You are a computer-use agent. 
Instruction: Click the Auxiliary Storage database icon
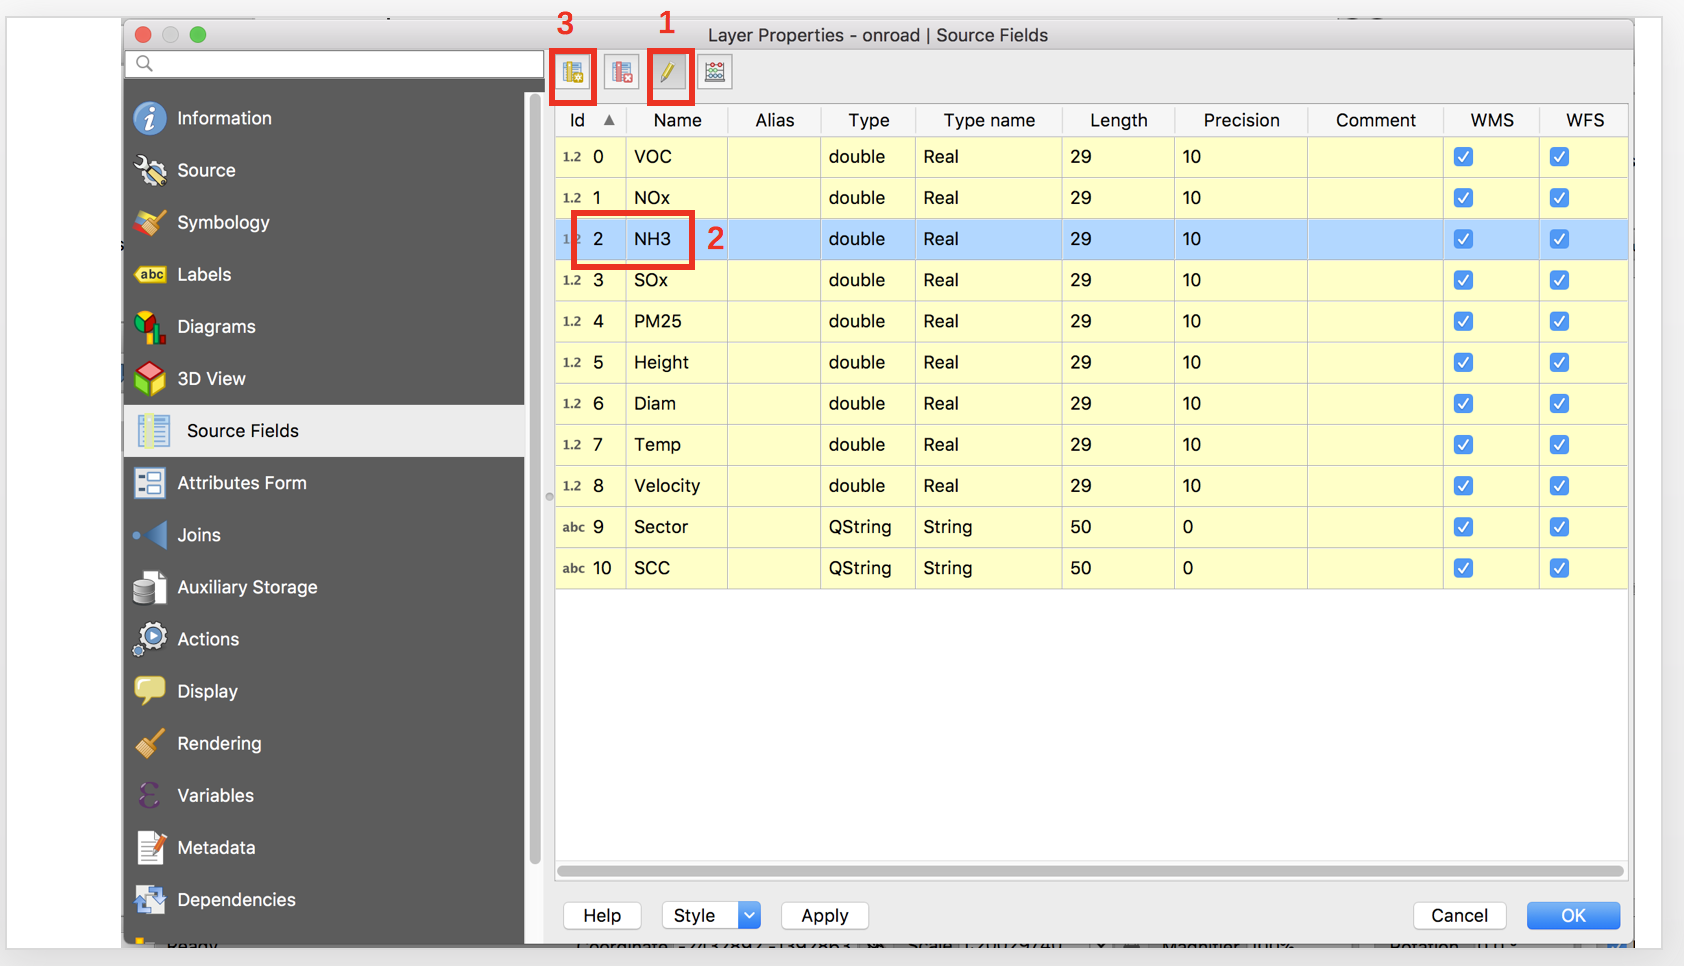[x=150, y=587]
